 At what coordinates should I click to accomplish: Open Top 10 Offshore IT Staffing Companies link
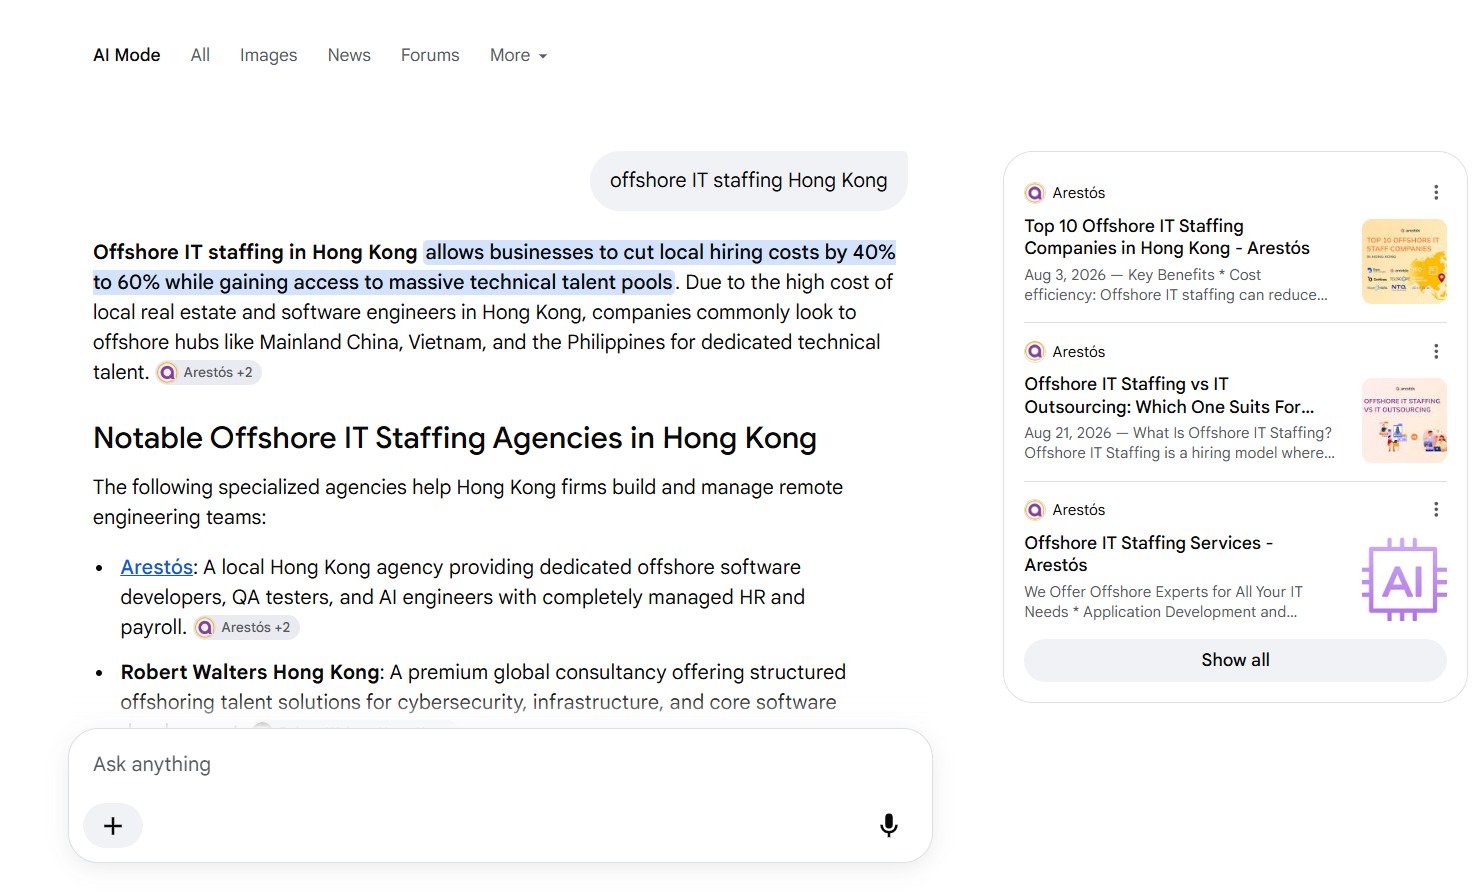point(1167,237)
